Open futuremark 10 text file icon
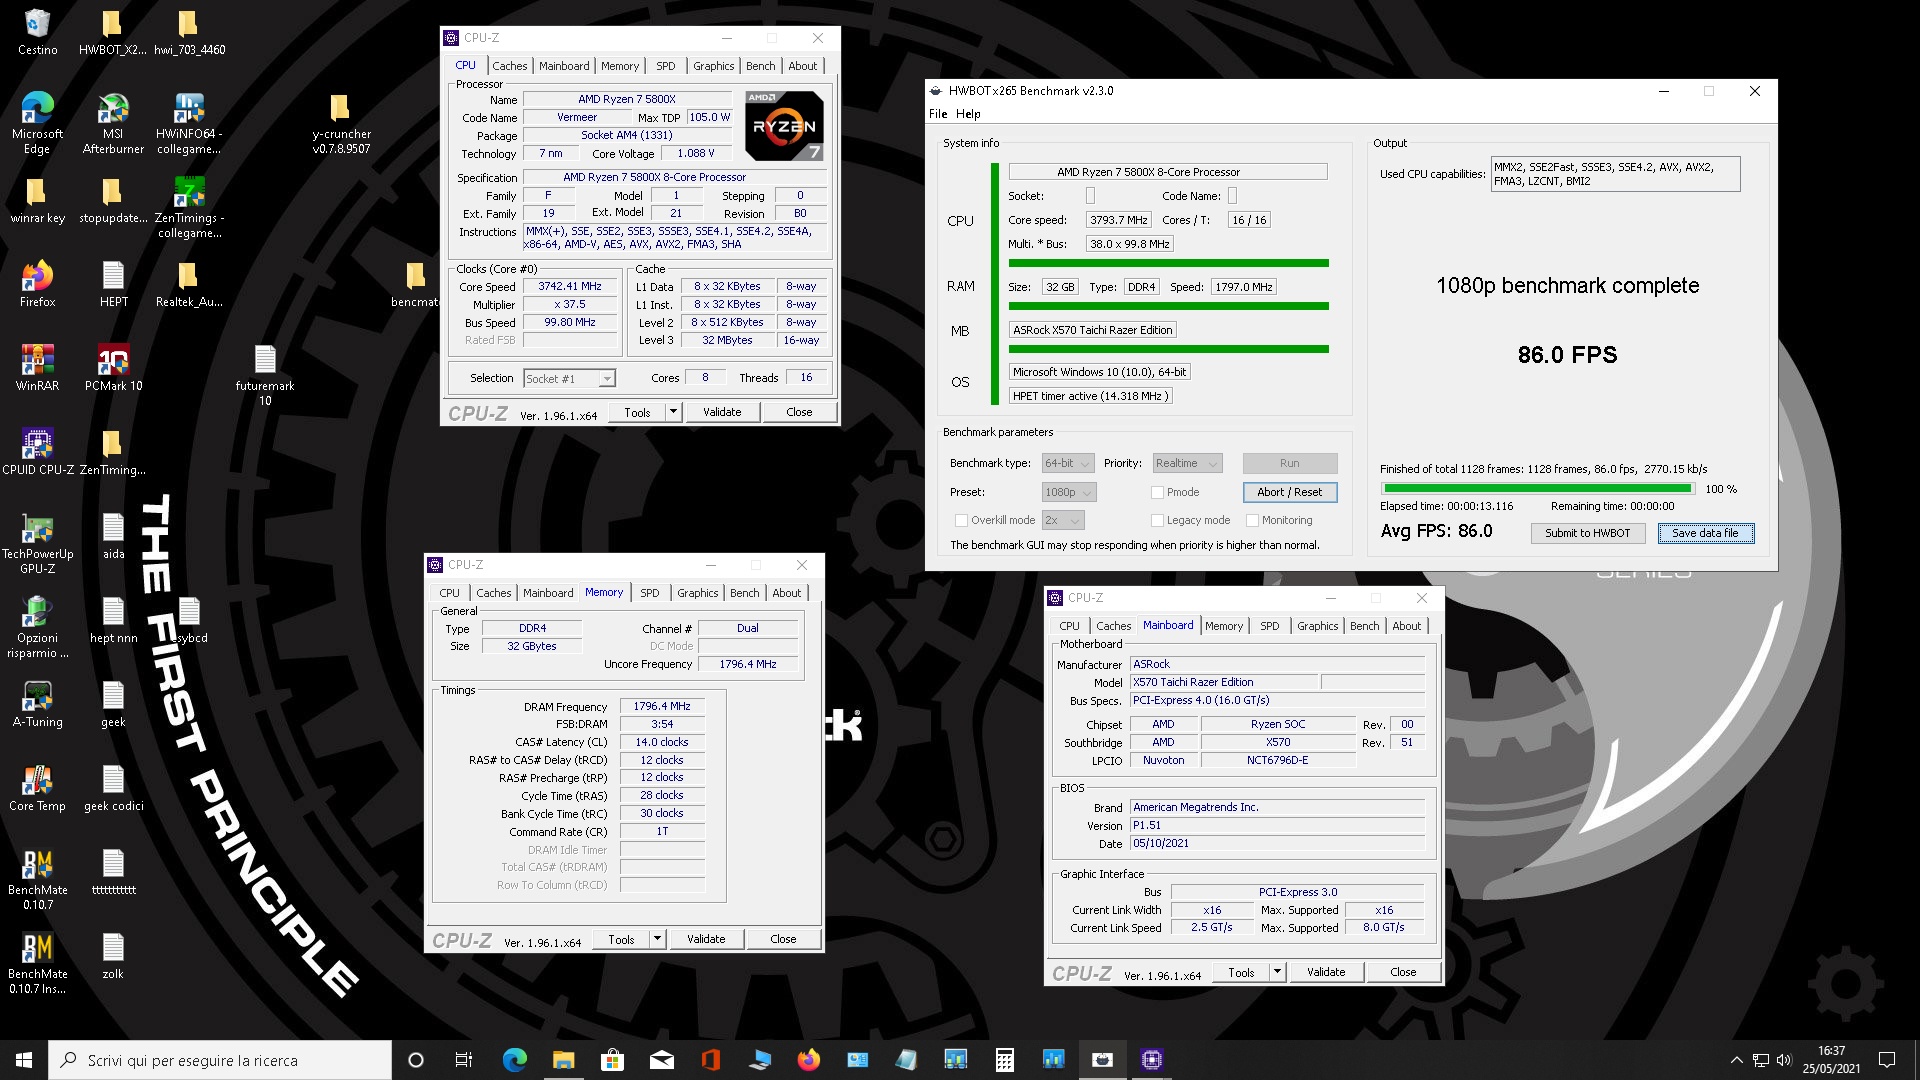This screenshot has width=1920, height=1080. tap(265, 375)
